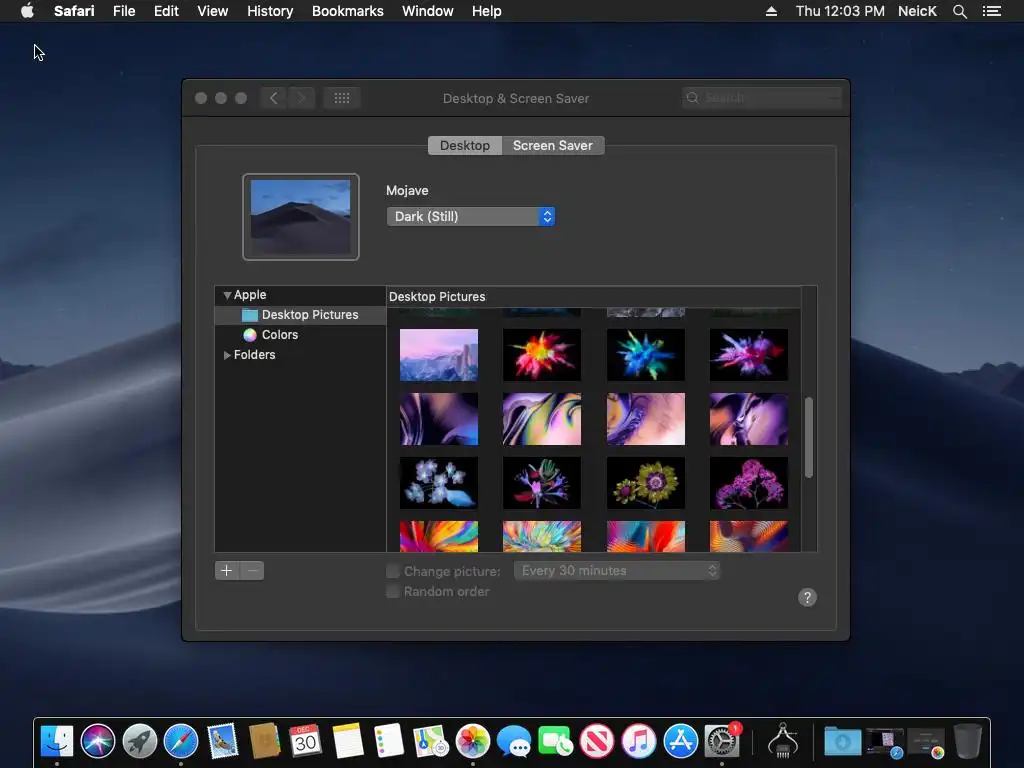Image resolution: width=1024 pixels, height=768 pixels.
Task: Open Launchpad rocket icon in dock
Action: click(140, 741)
